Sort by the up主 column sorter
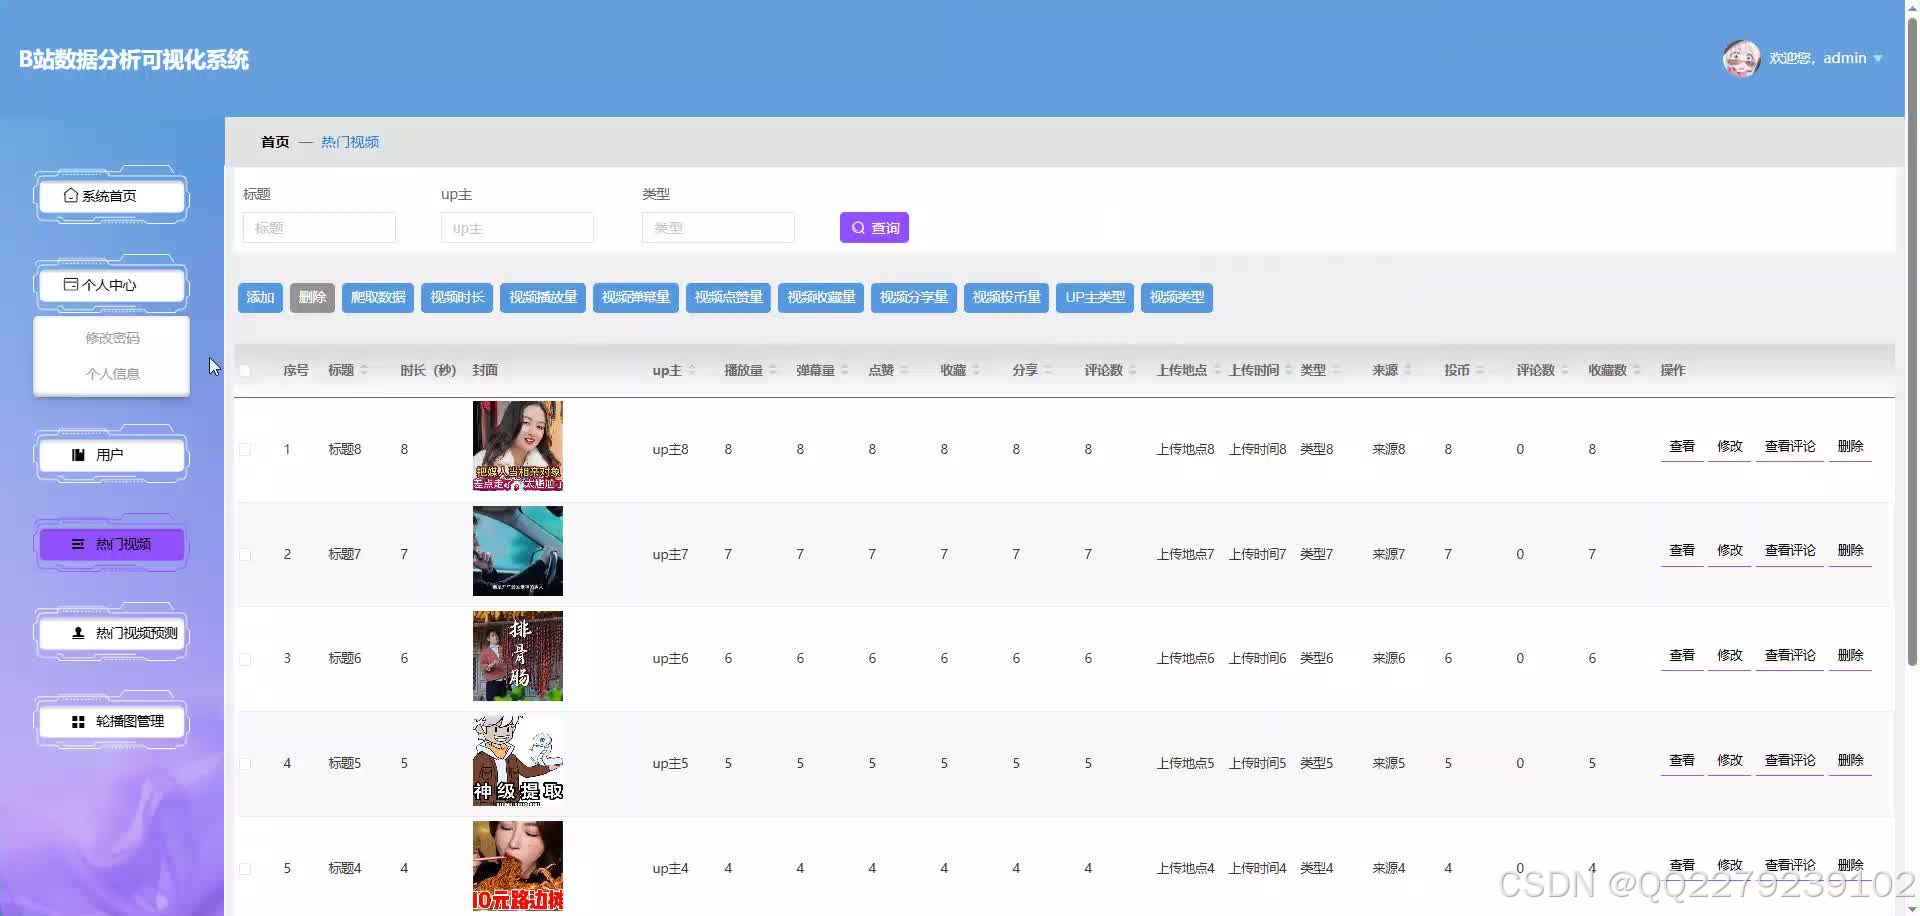 (x=692, y=370)
